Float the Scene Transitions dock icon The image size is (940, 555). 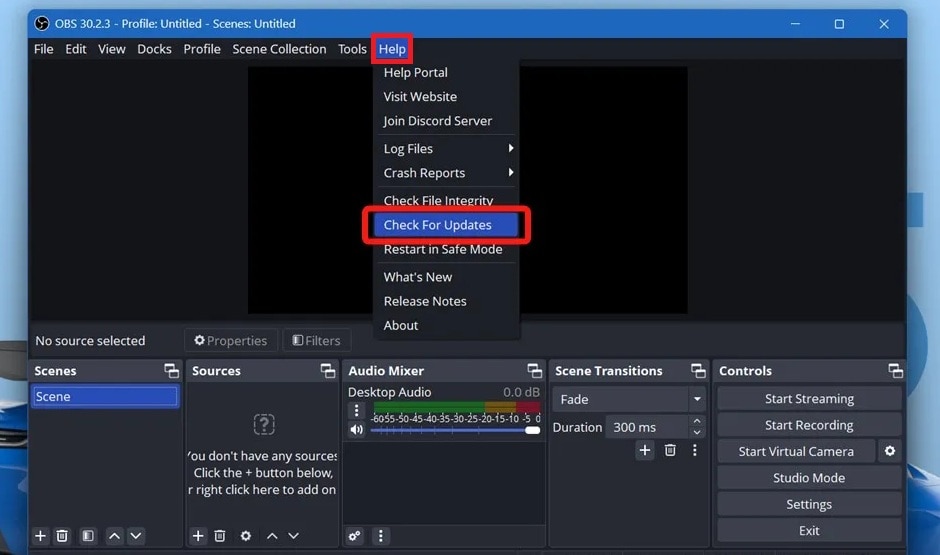coord(698,371)
